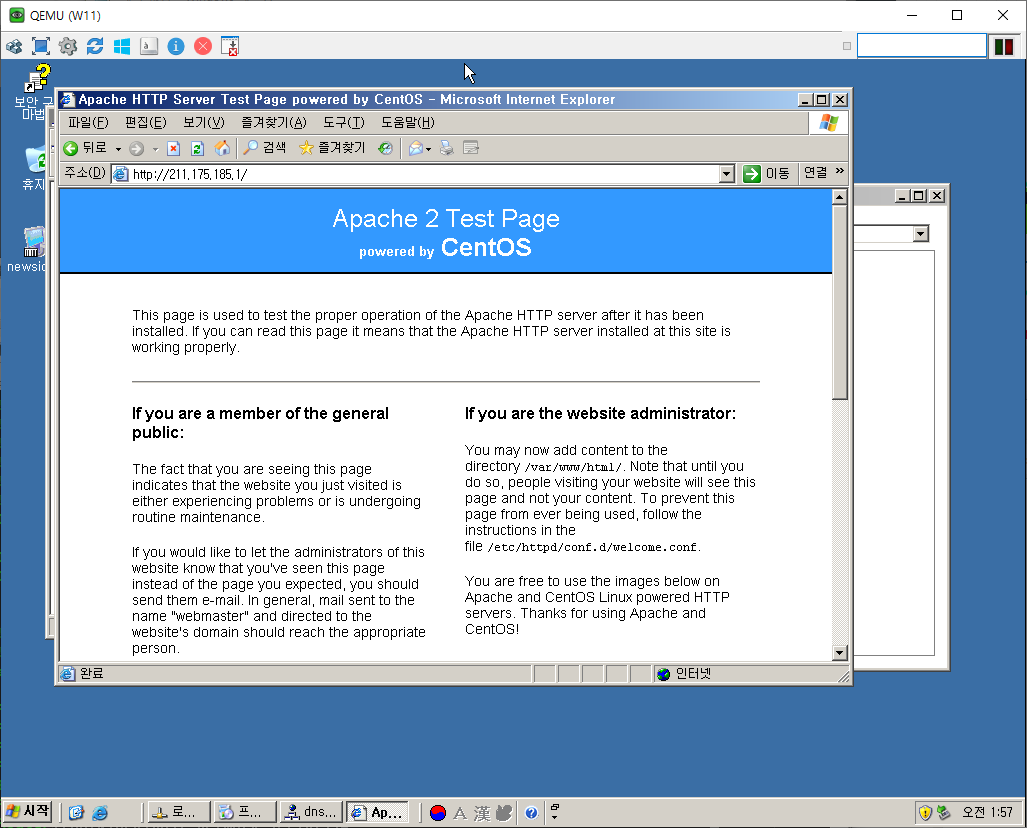Click the Mail envelope icon
Screen dimensions: 1027x828
(415, 149)
